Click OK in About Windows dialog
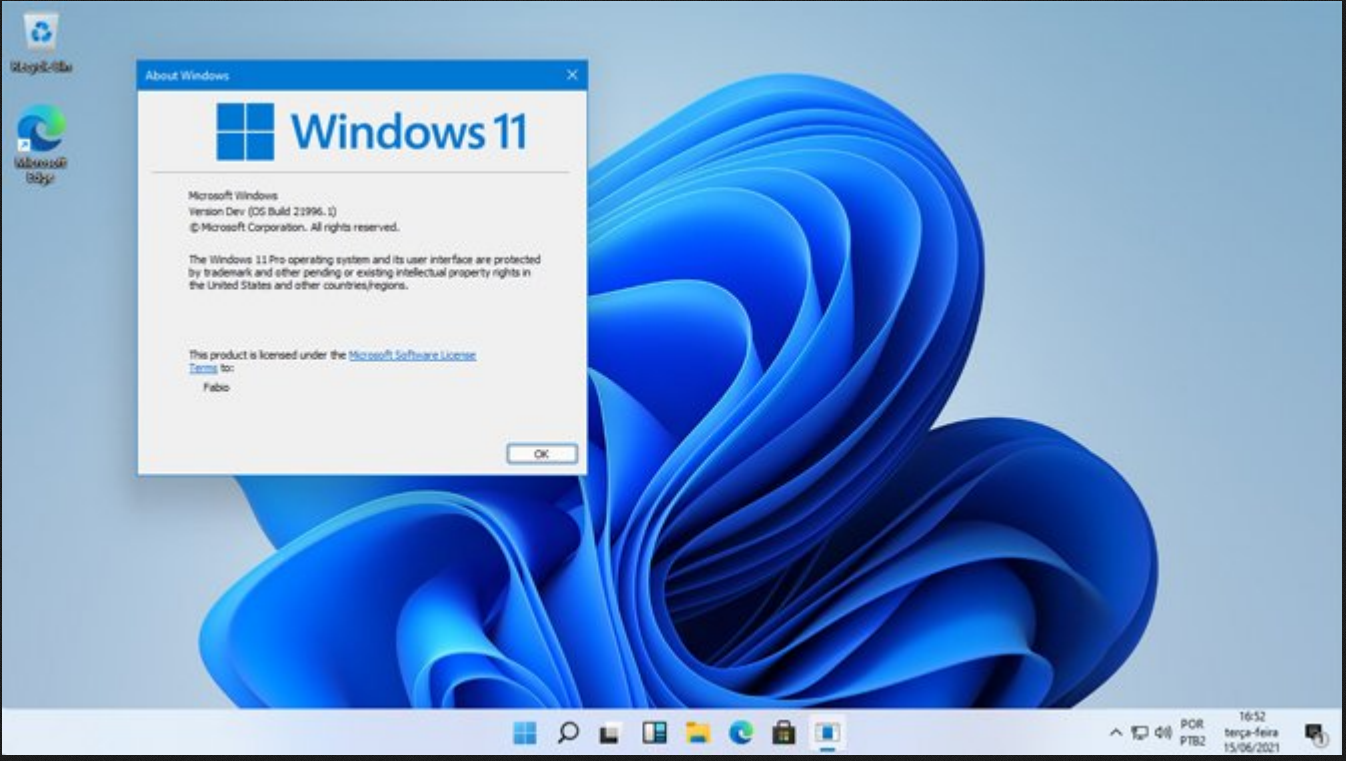The height and width of the screenshot is (761, 1346). pyautogui.click(x=542, y=454)
